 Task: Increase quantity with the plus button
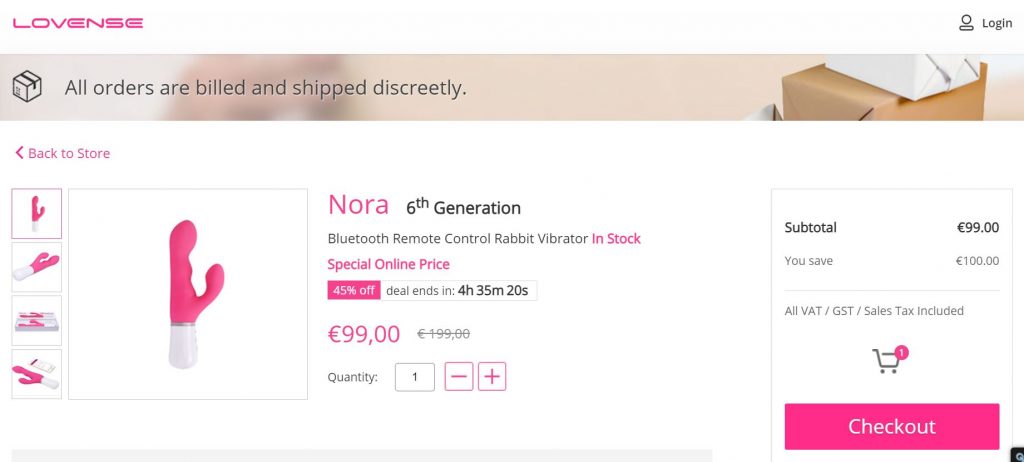click(492, 377)
